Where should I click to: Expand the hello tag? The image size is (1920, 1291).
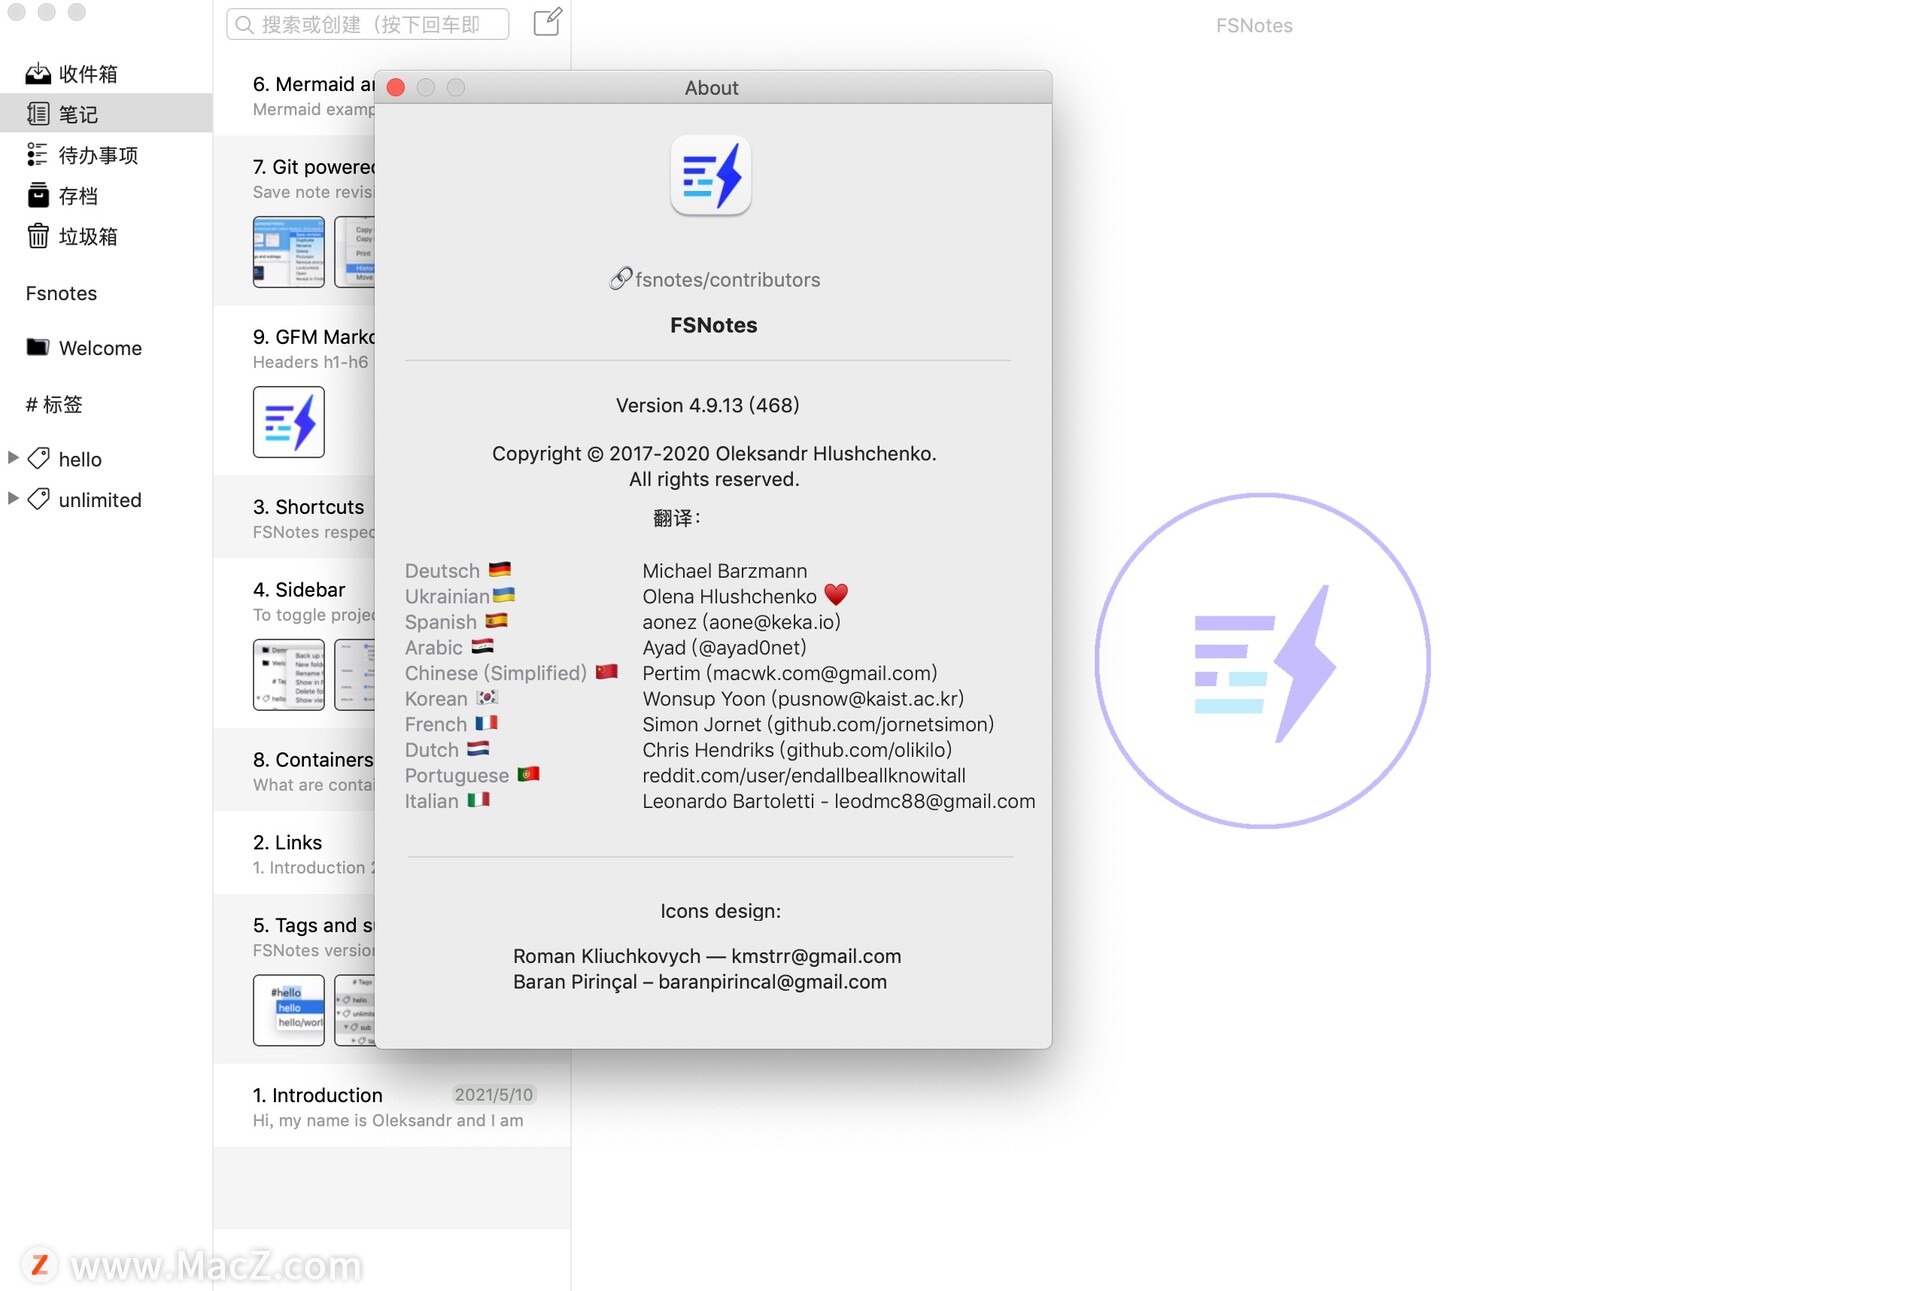click(x=13, y=458)
